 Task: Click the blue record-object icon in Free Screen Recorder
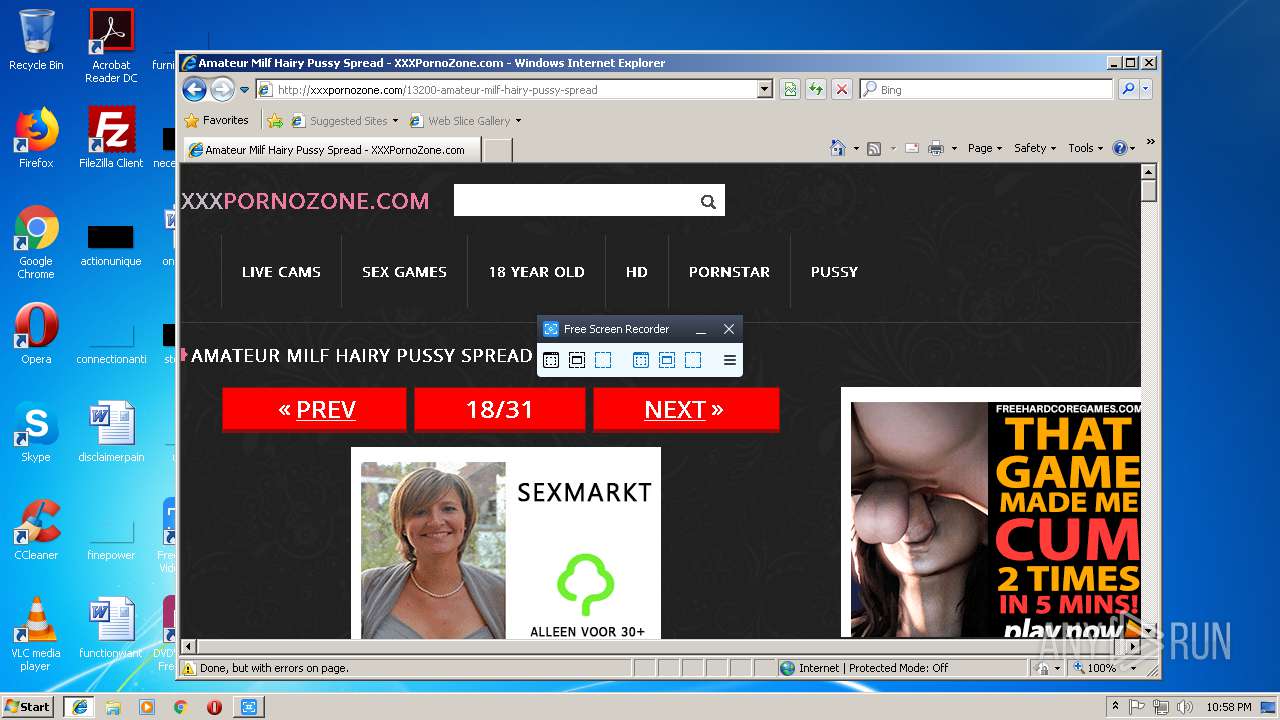point(667,360)
